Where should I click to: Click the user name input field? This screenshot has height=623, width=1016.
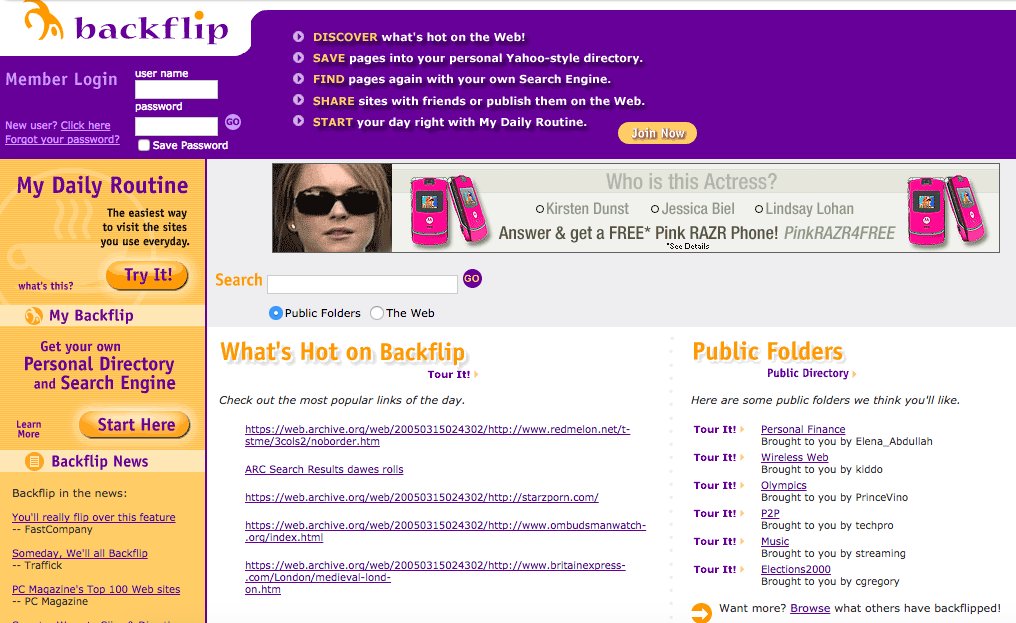pyautogui.click(x=176, y=89)
